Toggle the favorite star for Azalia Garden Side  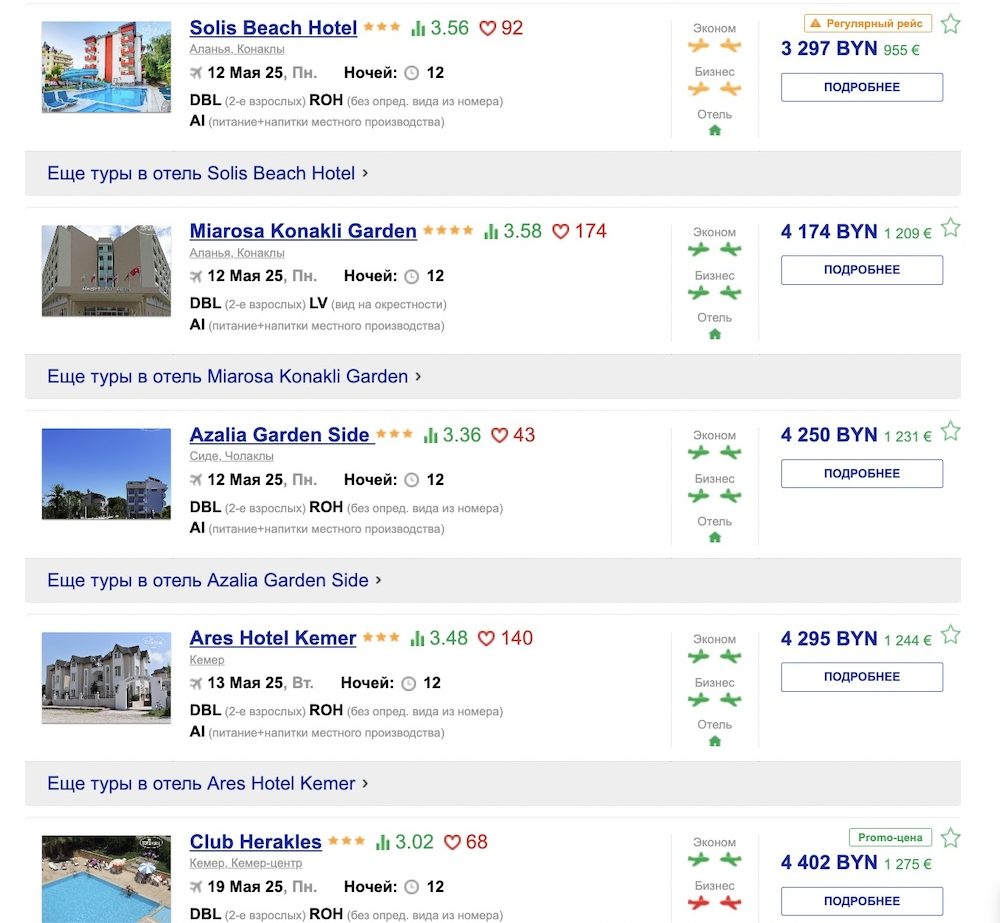point(951,431)
